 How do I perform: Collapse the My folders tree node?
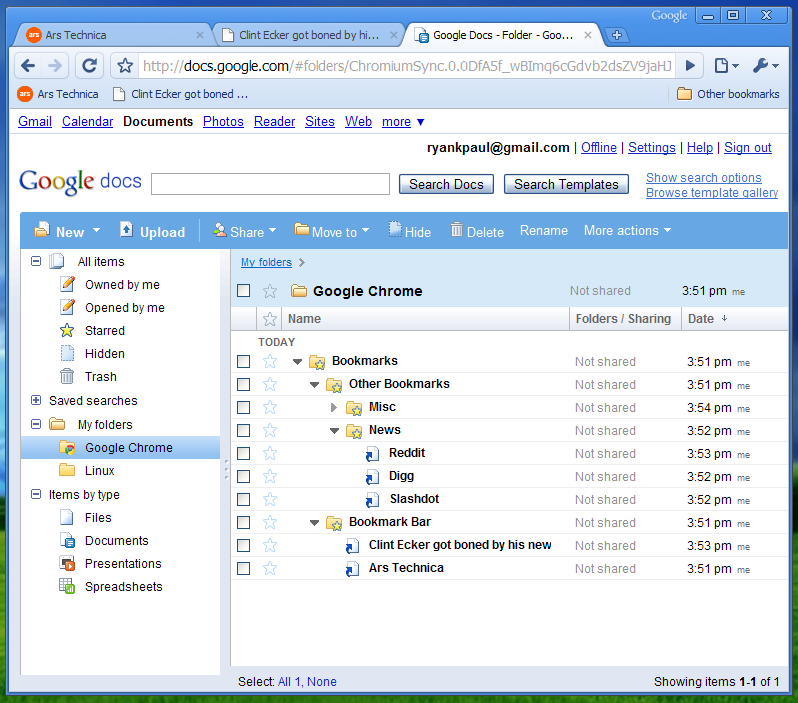tap(36, 424)
